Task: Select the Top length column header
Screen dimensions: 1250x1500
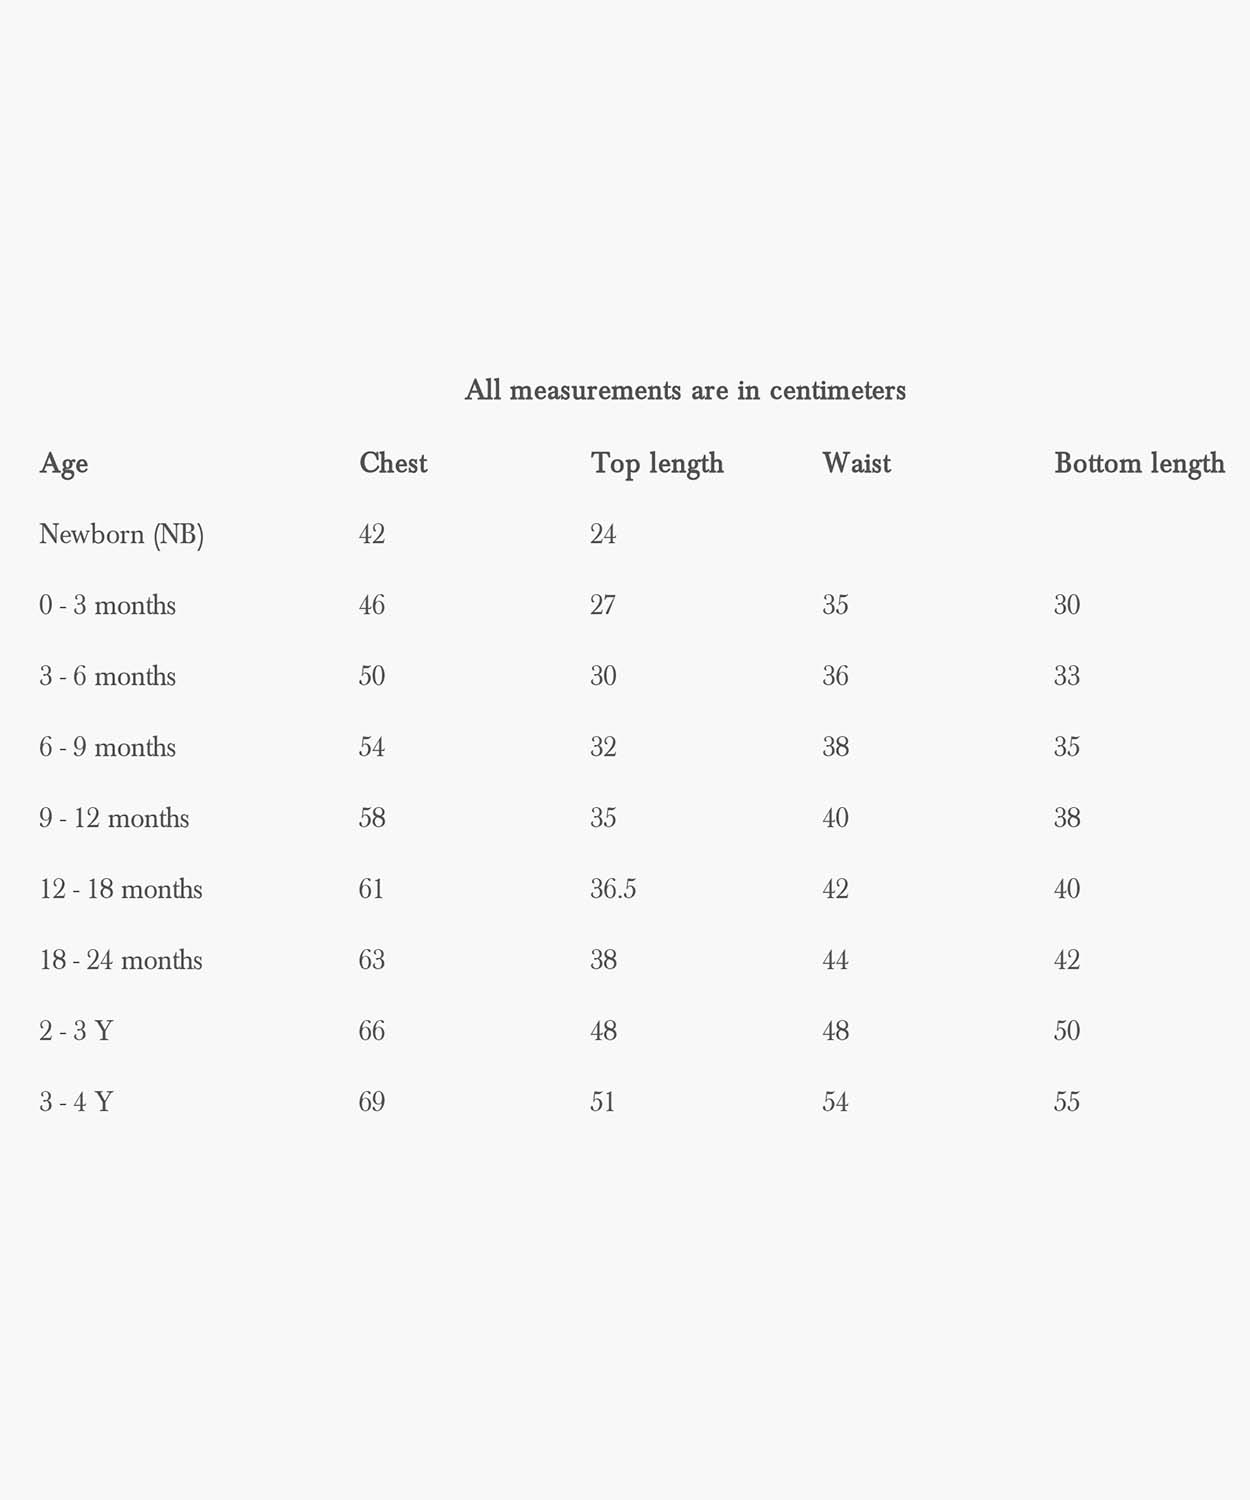Action: pyautogui.click(x=657, y=464)
